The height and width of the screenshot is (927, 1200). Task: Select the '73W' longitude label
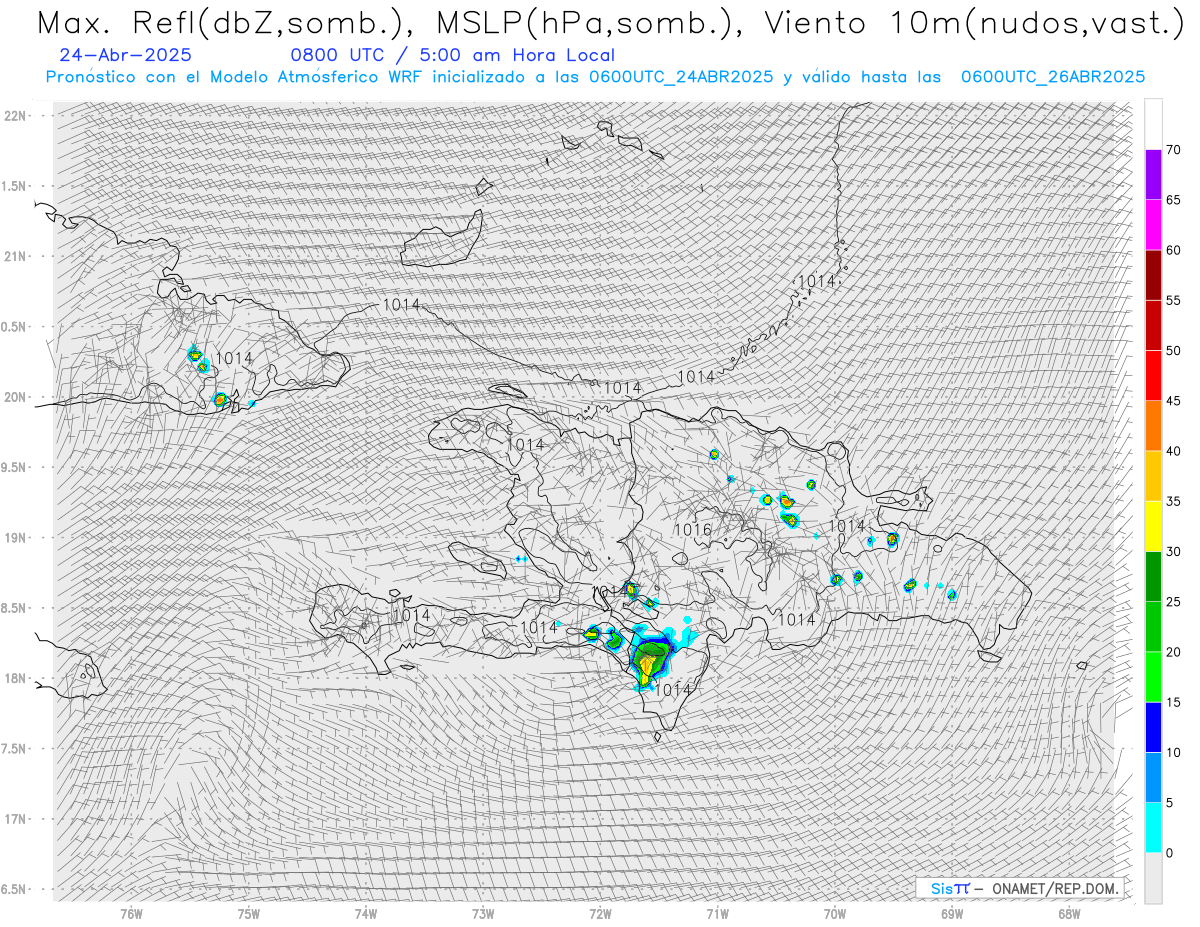tap(483, 912)
